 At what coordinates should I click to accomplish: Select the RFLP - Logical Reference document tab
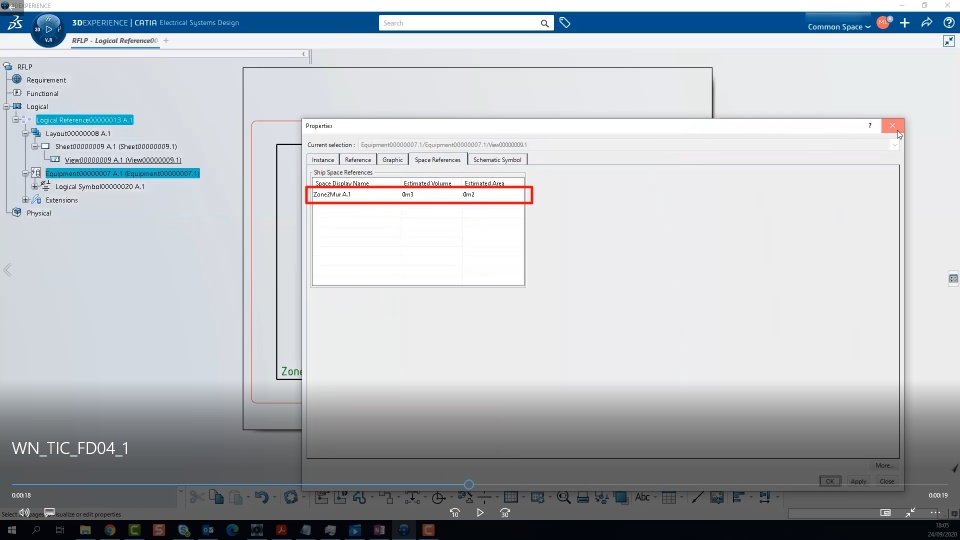(x=114, y=40)
